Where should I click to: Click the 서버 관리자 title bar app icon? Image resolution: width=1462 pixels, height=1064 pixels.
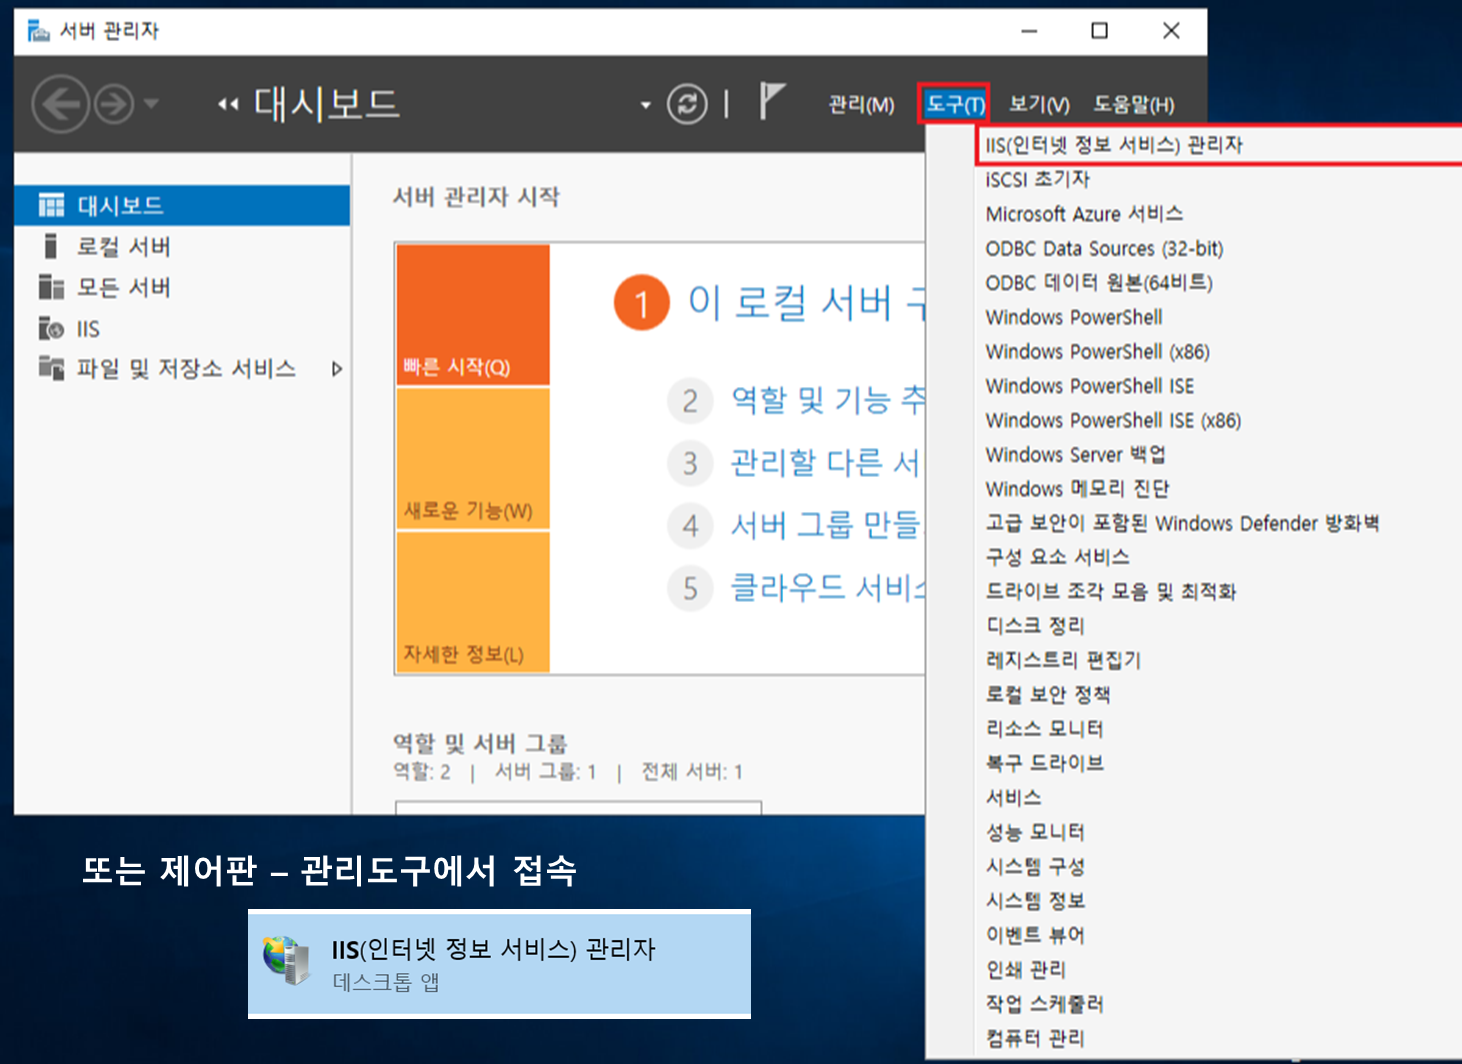pyautogui.click(x=39, y=31)
